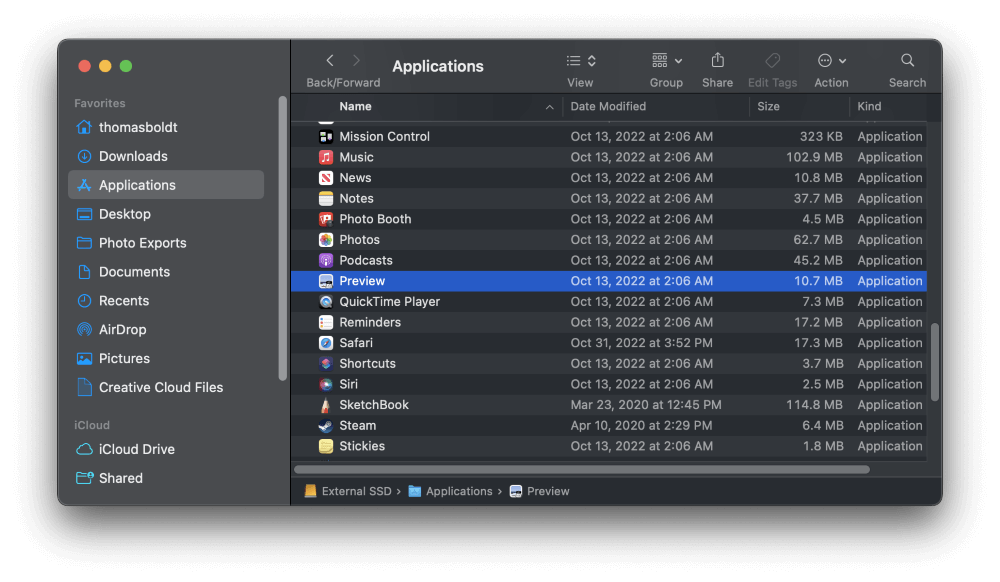Screen dimensions: 1000x582
Task: Open the Search icon in toolbar
Action: pos(906,60)
